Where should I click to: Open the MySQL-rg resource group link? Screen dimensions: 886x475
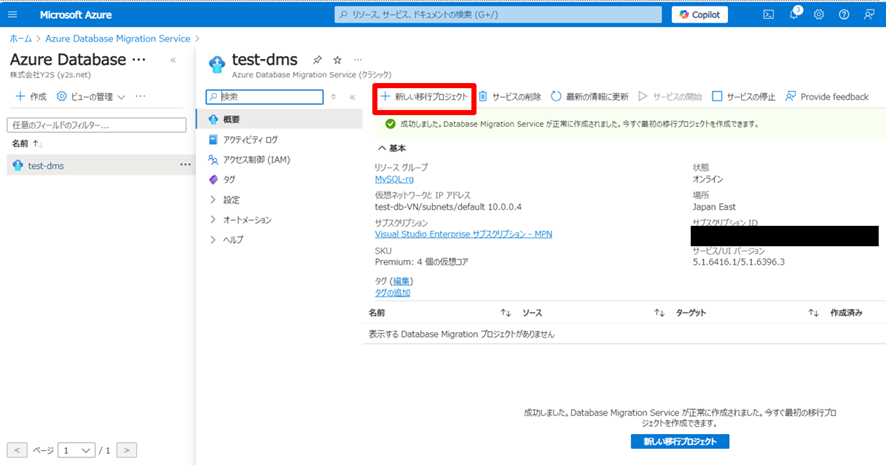pyautogui.click(x=393, y=179)
